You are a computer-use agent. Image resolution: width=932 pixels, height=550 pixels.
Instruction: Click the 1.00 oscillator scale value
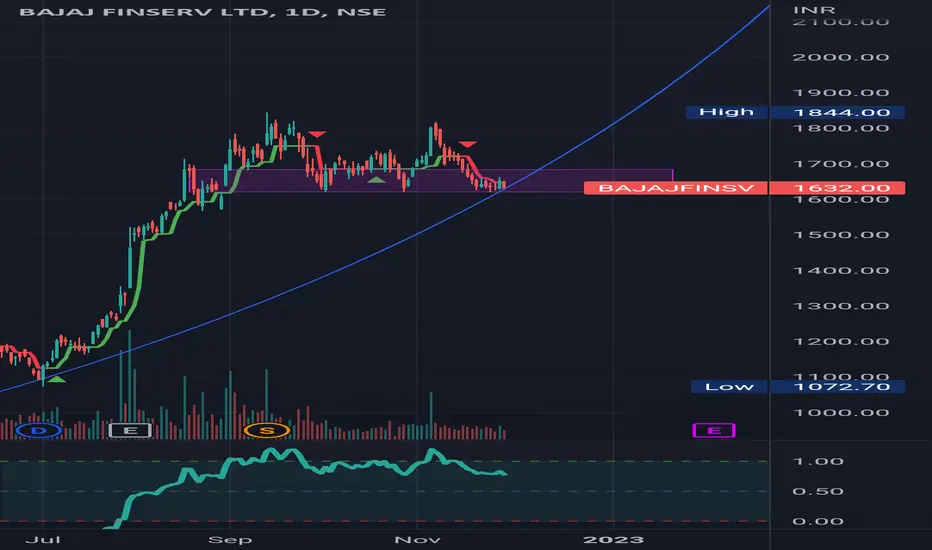pos(818,461)
